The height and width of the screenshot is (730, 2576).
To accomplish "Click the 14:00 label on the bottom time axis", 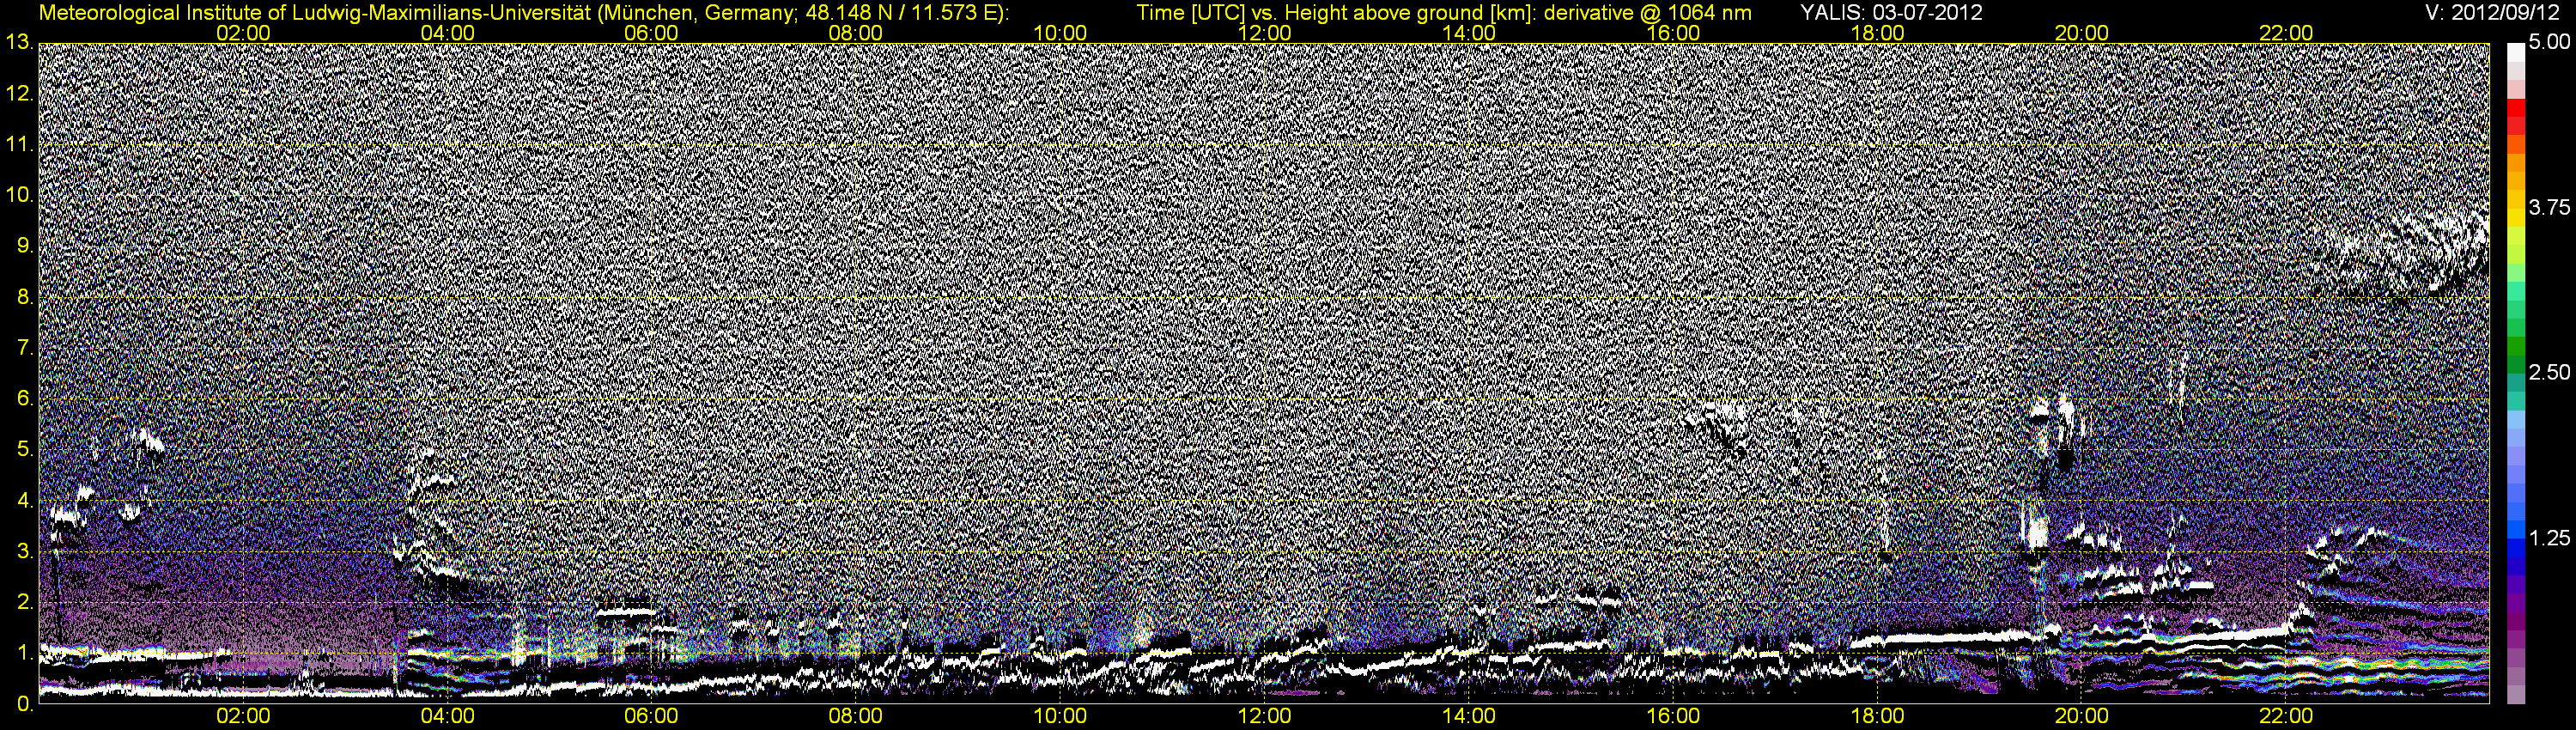I will (x=1469, y=716).
